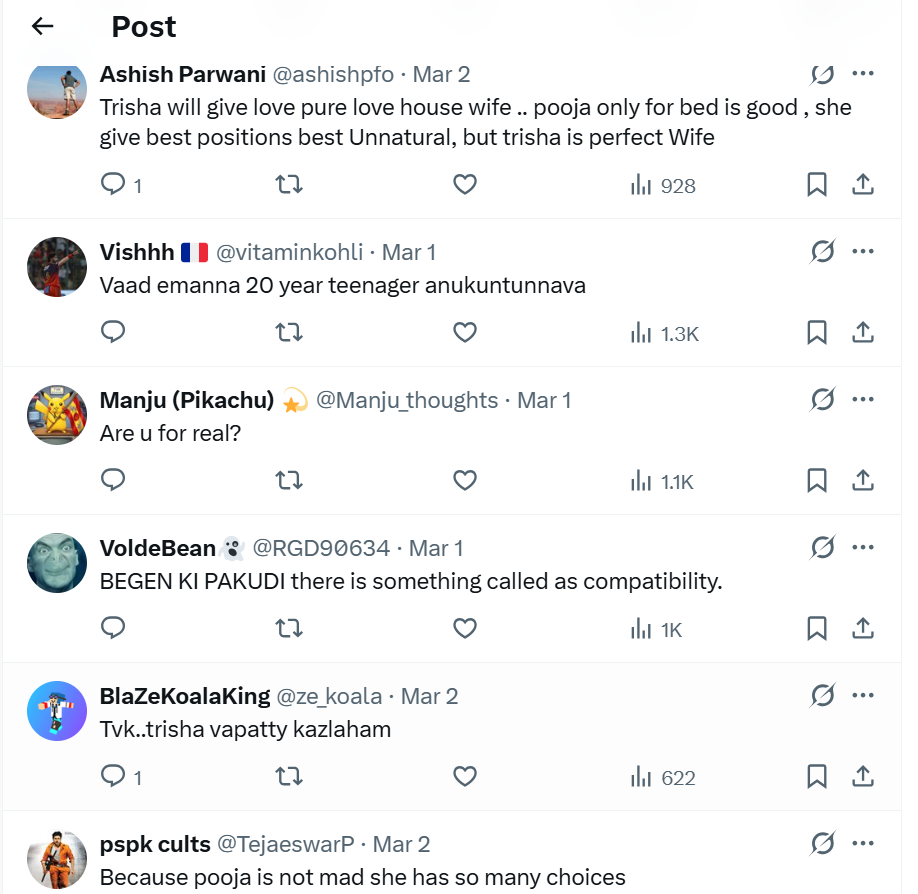The height and width of the screenshot is (894, 918).
Task: Bookmark VoldeBean's reply
Action: click(817, 629)
